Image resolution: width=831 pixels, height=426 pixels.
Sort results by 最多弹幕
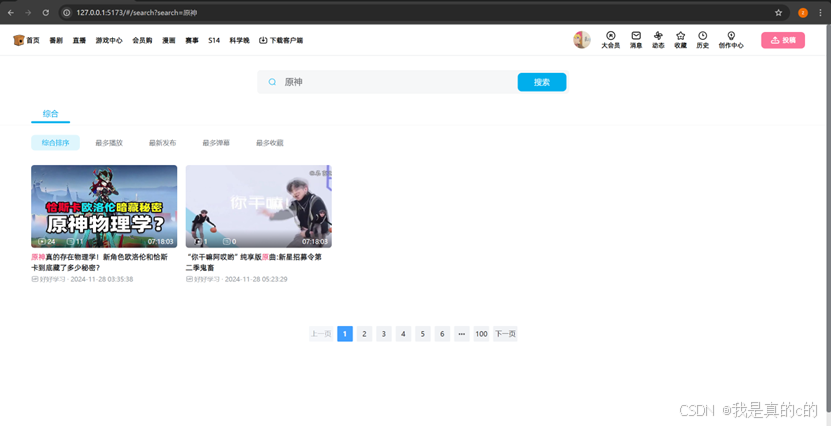click(x=216, y=143)
